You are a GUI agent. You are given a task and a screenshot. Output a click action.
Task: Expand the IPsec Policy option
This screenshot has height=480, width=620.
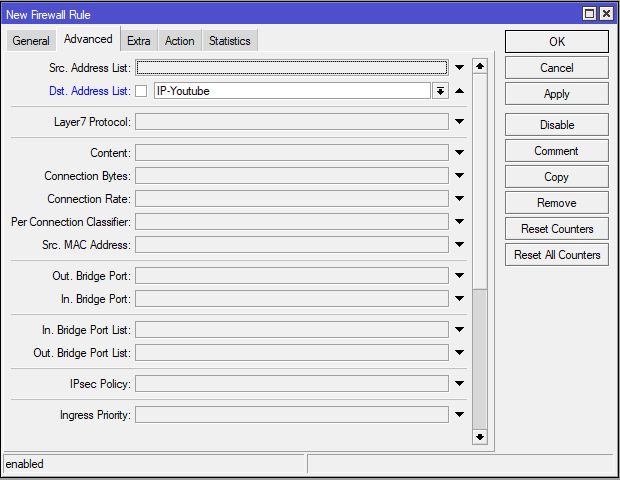pyautogui.click(x=459, y=384)
